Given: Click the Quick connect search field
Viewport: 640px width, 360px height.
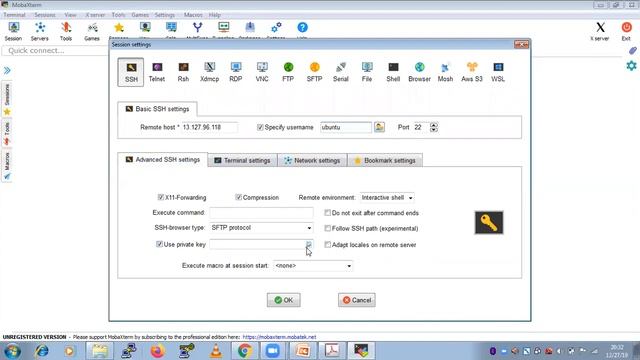Looking at the screenshot, I should pyautogui.click(x=55, y=51).
